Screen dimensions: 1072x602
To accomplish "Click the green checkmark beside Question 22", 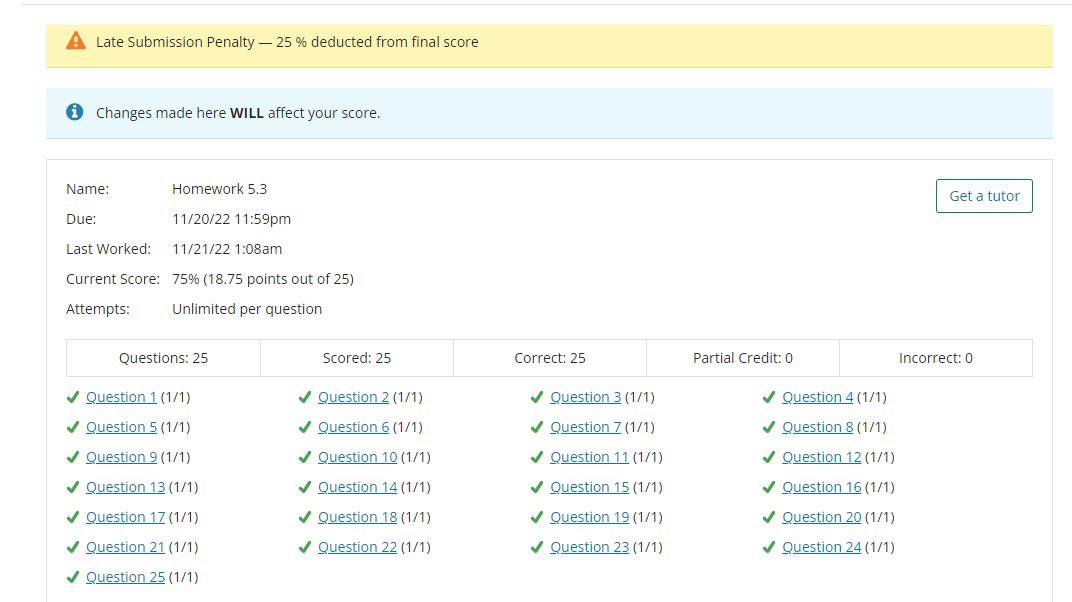I will (x=305, y=547).
